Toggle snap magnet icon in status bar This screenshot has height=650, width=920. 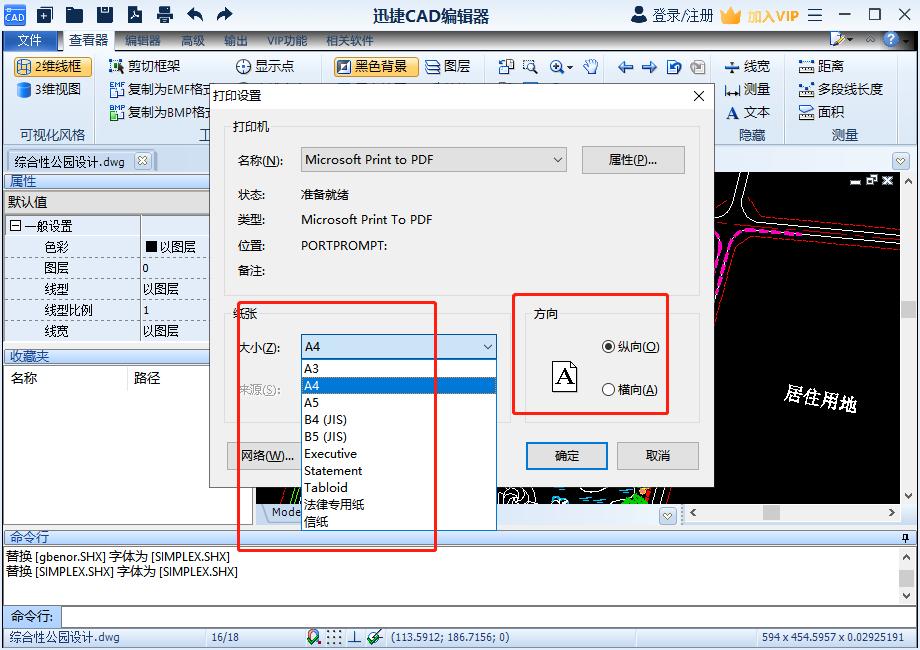313,637
